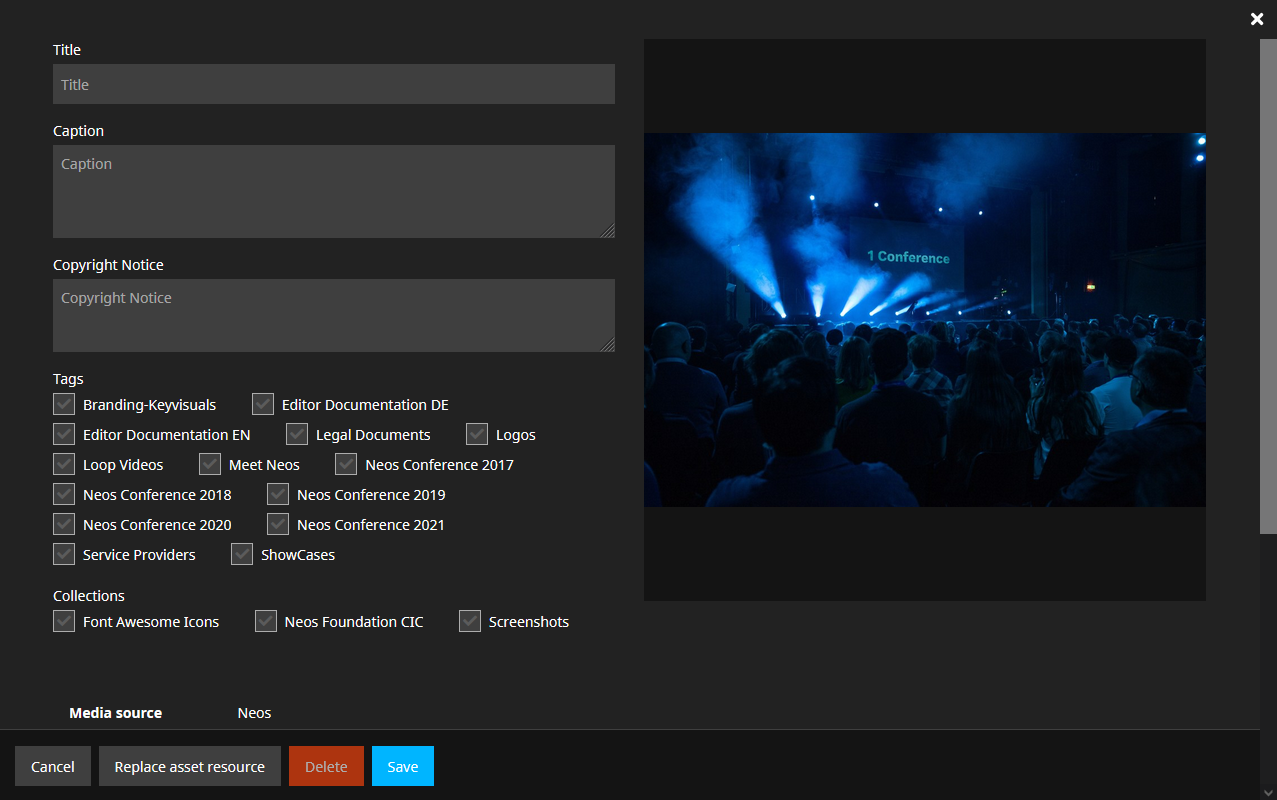The width and height of the screenshot is (1277, 800).
Task: Toggle the ShowCases tag checkbox
Action: [x=242, y=555]
